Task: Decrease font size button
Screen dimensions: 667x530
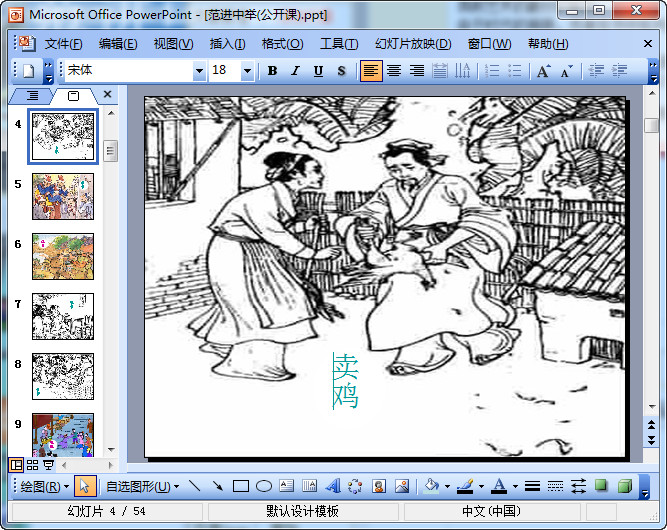Action: tap(567, 71)
